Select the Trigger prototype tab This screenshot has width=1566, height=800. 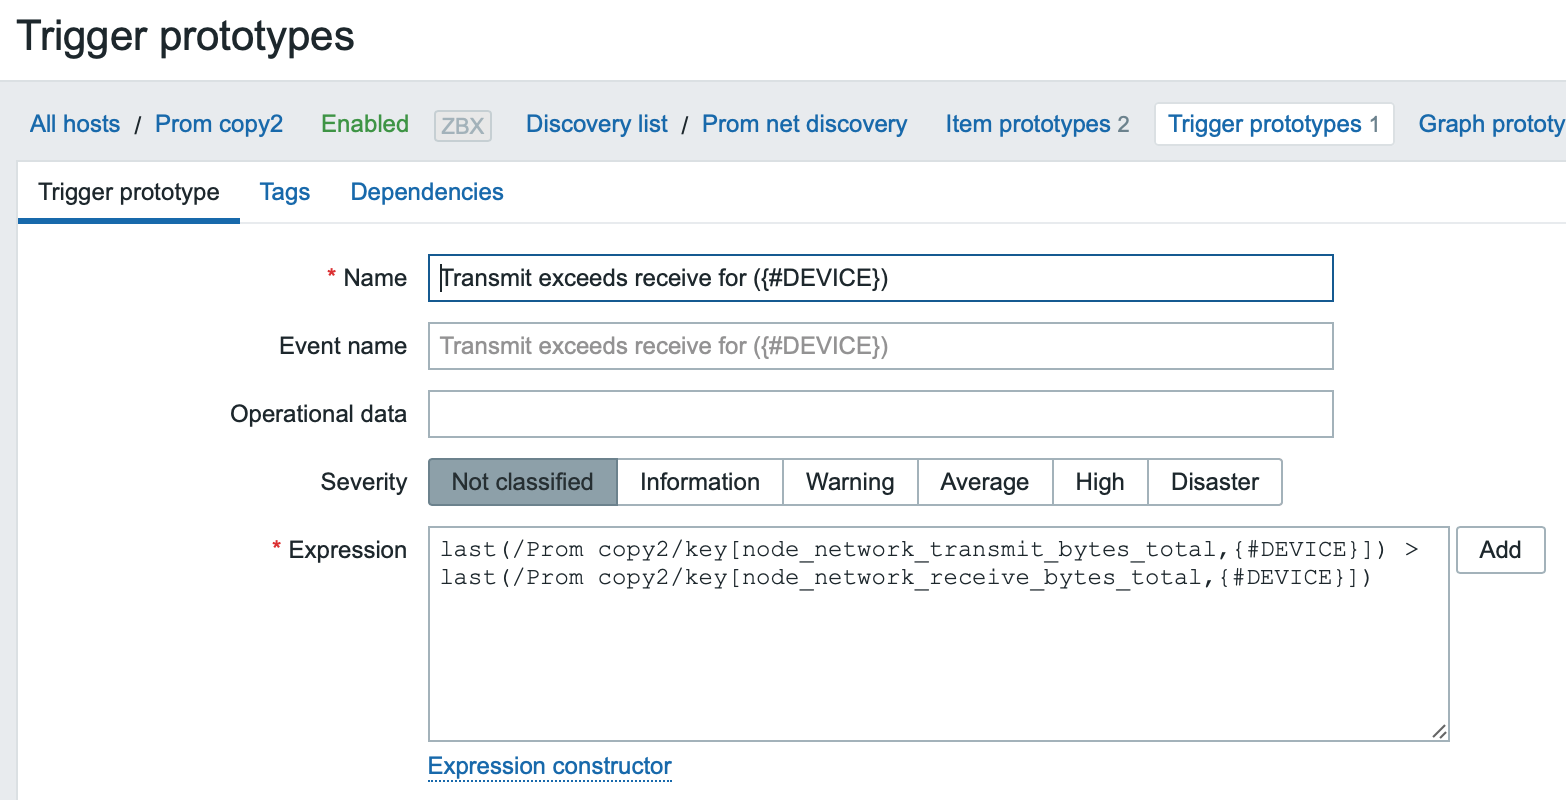(x=129, y=192)
